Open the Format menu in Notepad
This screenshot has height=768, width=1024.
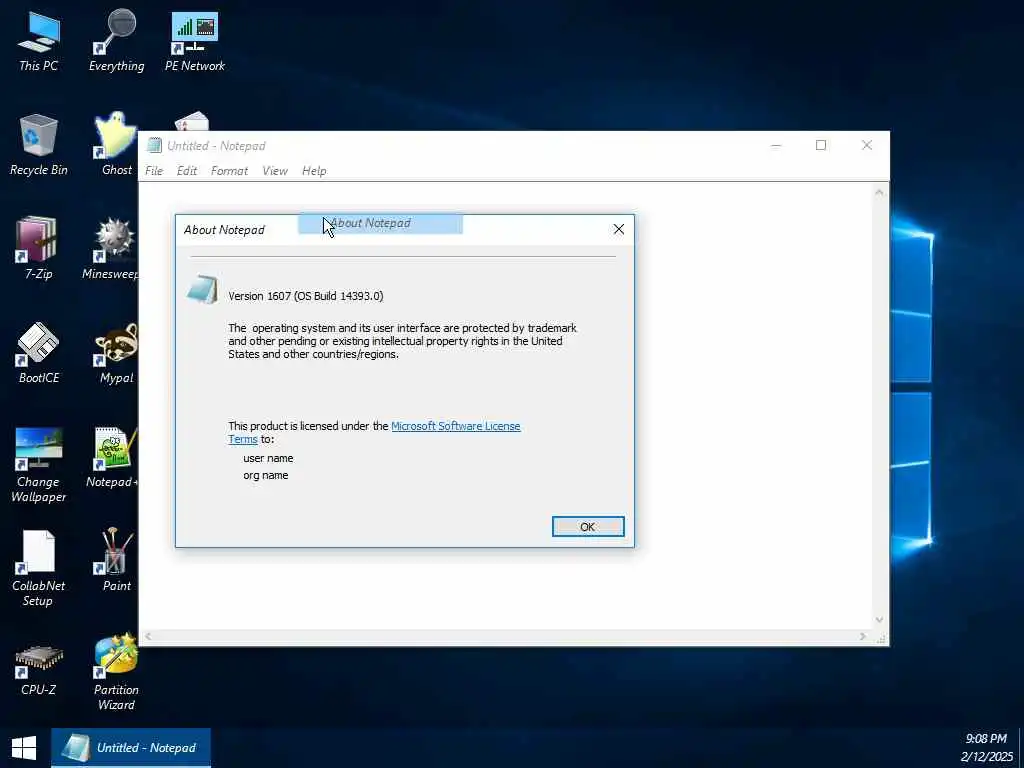229,170
